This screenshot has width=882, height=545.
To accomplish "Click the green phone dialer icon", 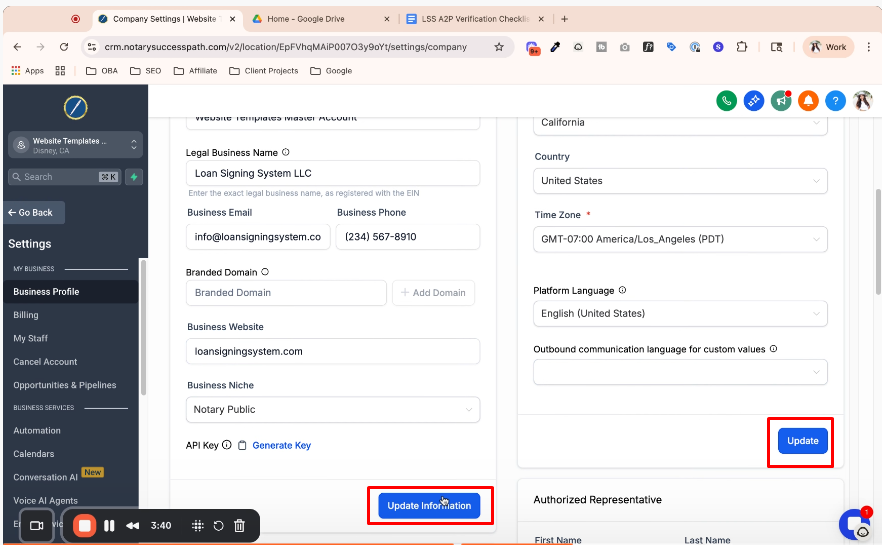I will point(726,101).
